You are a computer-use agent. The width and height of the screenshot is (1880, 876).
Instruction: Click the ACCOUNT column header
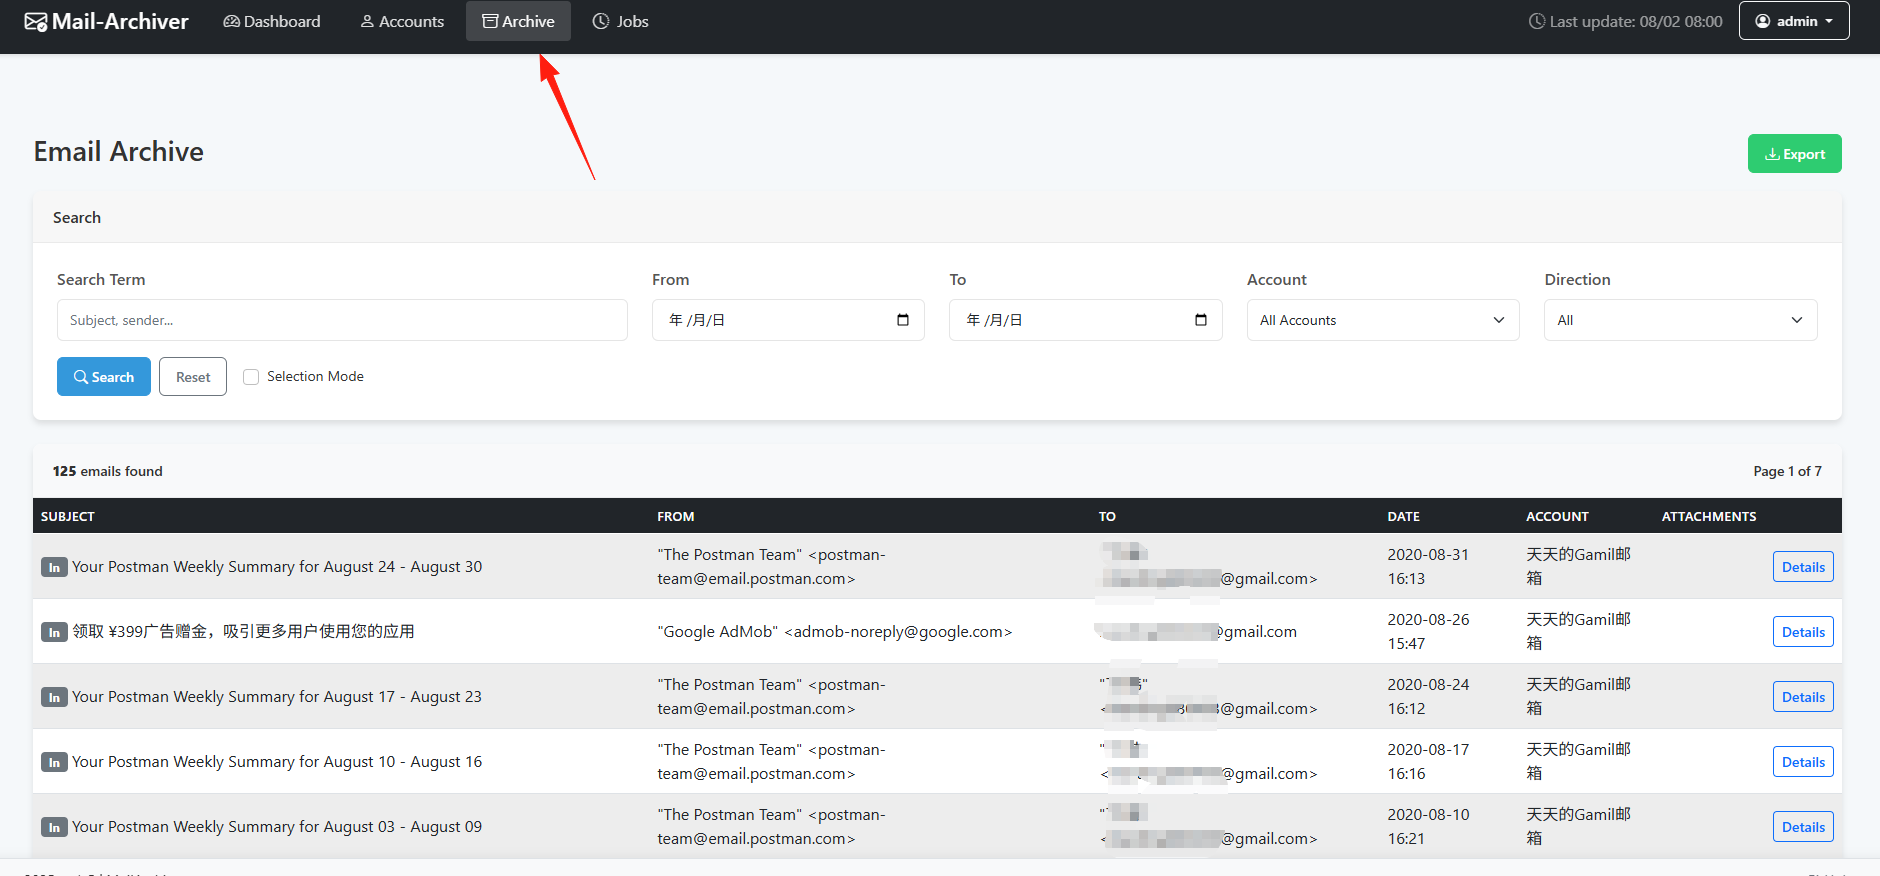tap(1557, 516)
